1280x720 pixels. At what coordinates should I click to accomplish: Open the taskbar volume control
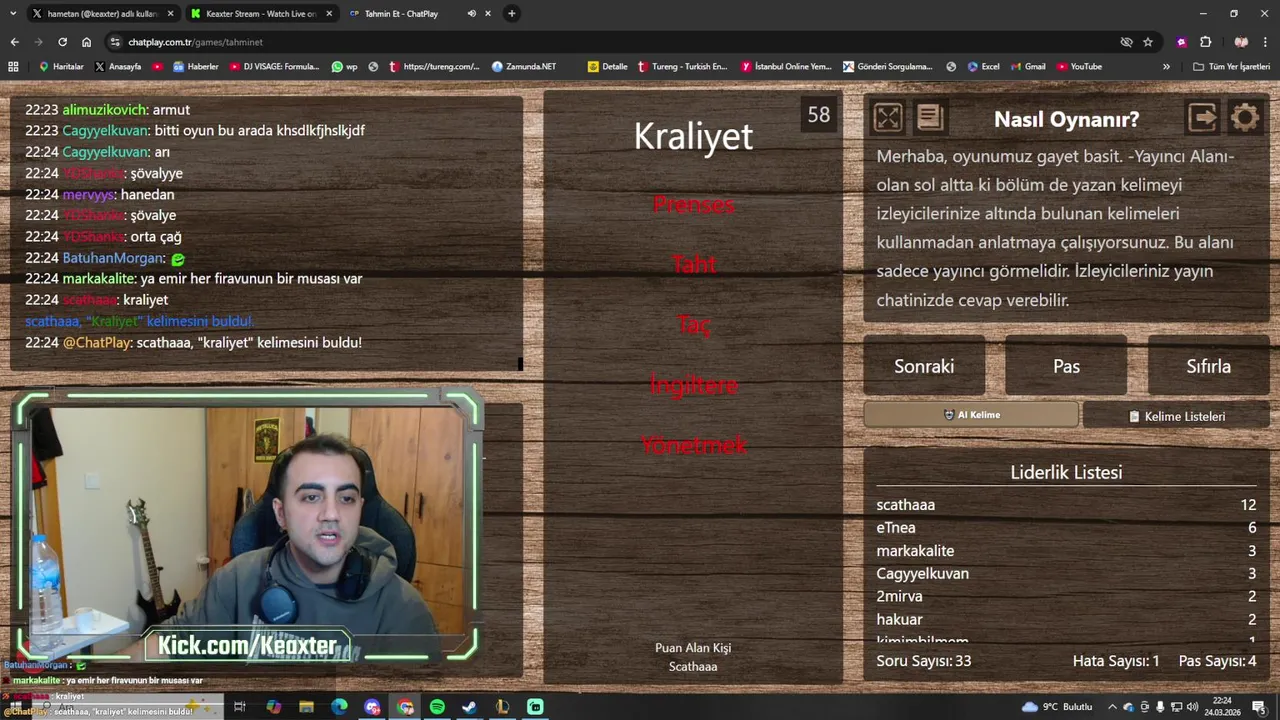click(x=1192, y=707)
